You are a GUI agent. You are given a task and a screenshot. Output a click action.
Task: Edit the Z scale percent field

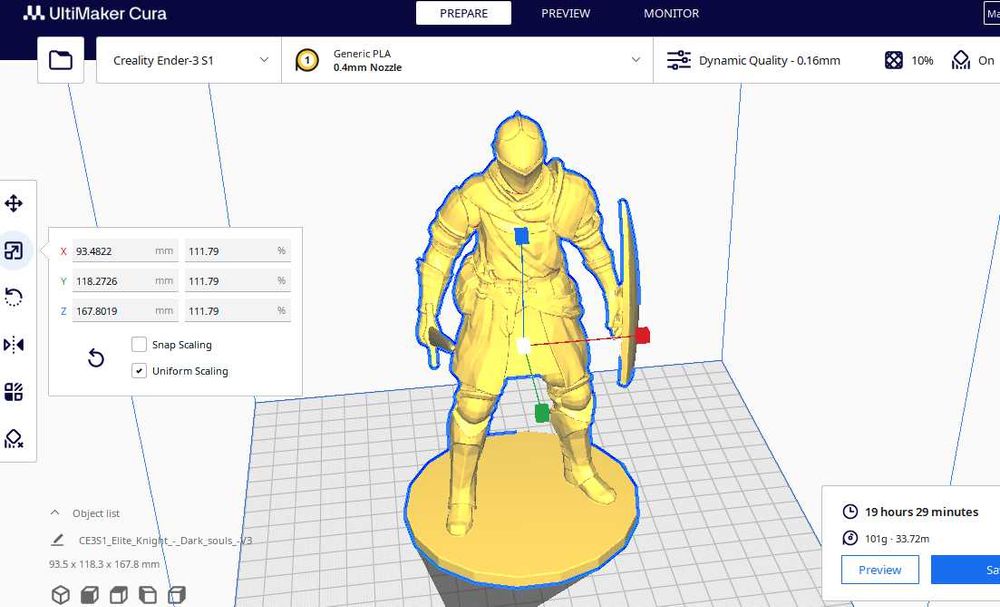coord(238,311)
